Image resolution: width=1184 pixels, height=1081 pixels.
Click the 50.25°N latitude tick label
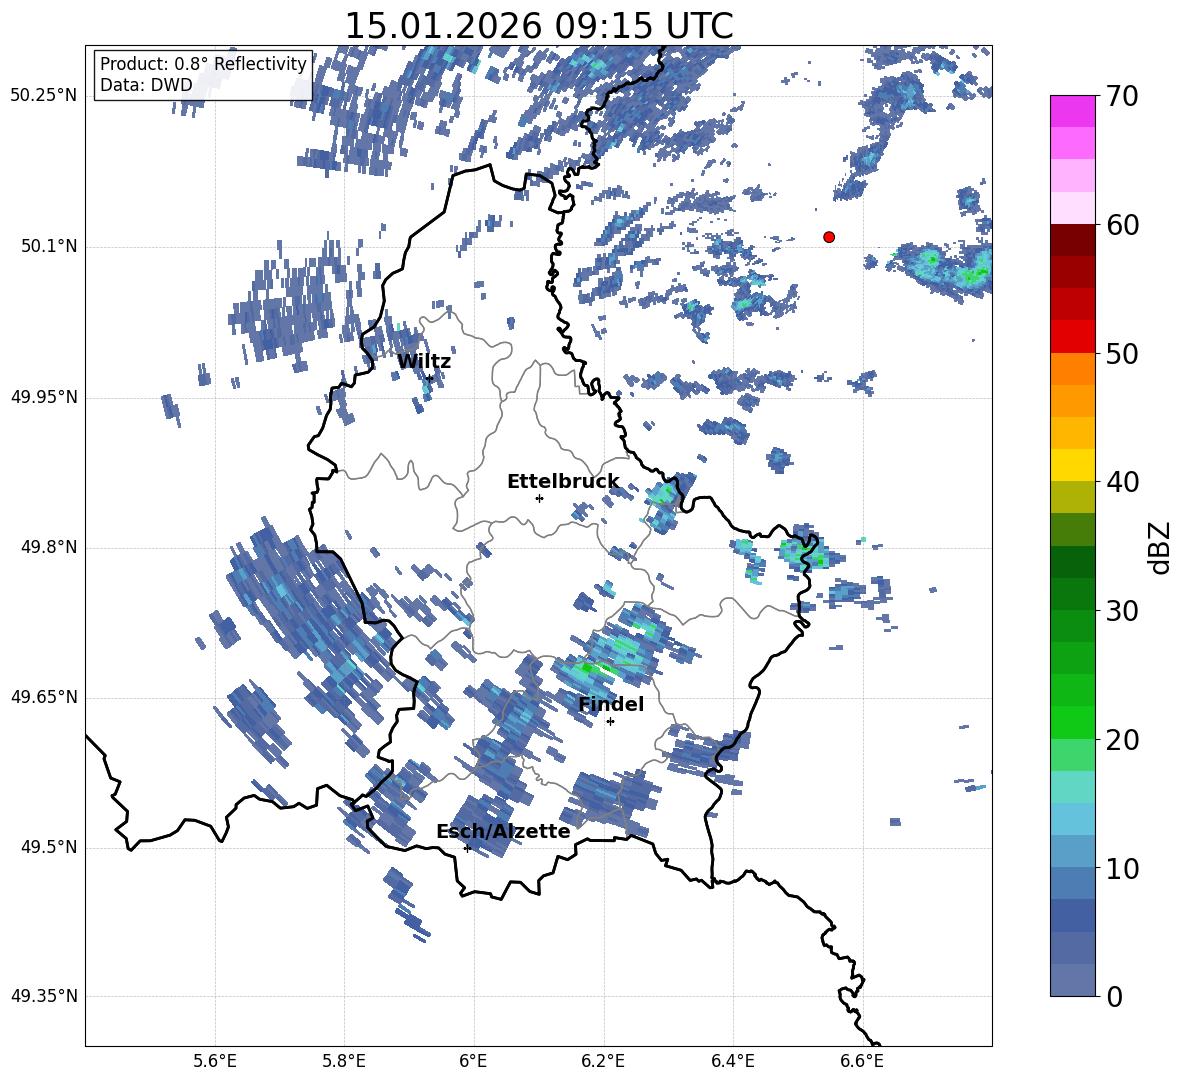pos(44,96)
